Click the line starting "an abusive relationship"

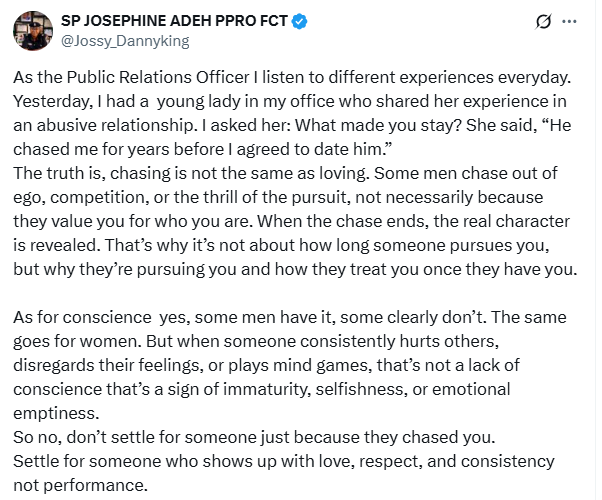(x=292, y=125)
